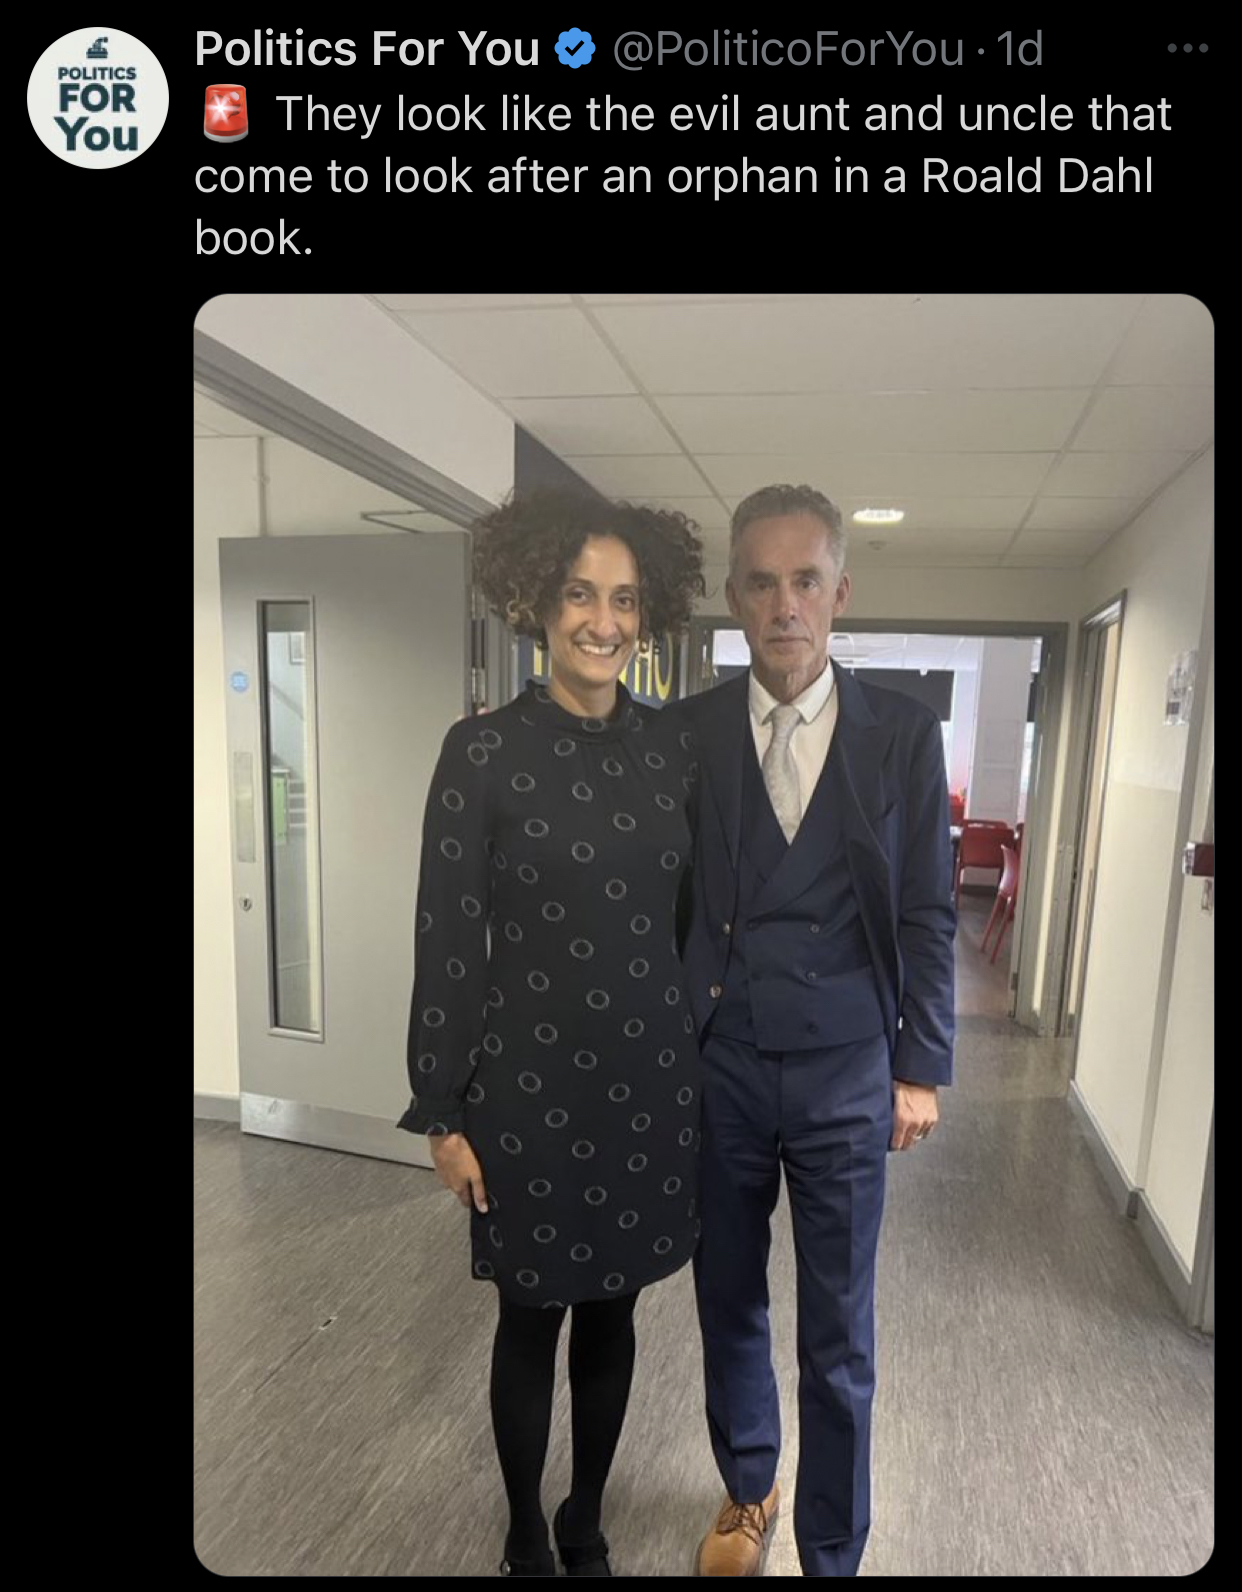
Task: Open the tweet's 1d timestamp
Action: point(1021,49)
